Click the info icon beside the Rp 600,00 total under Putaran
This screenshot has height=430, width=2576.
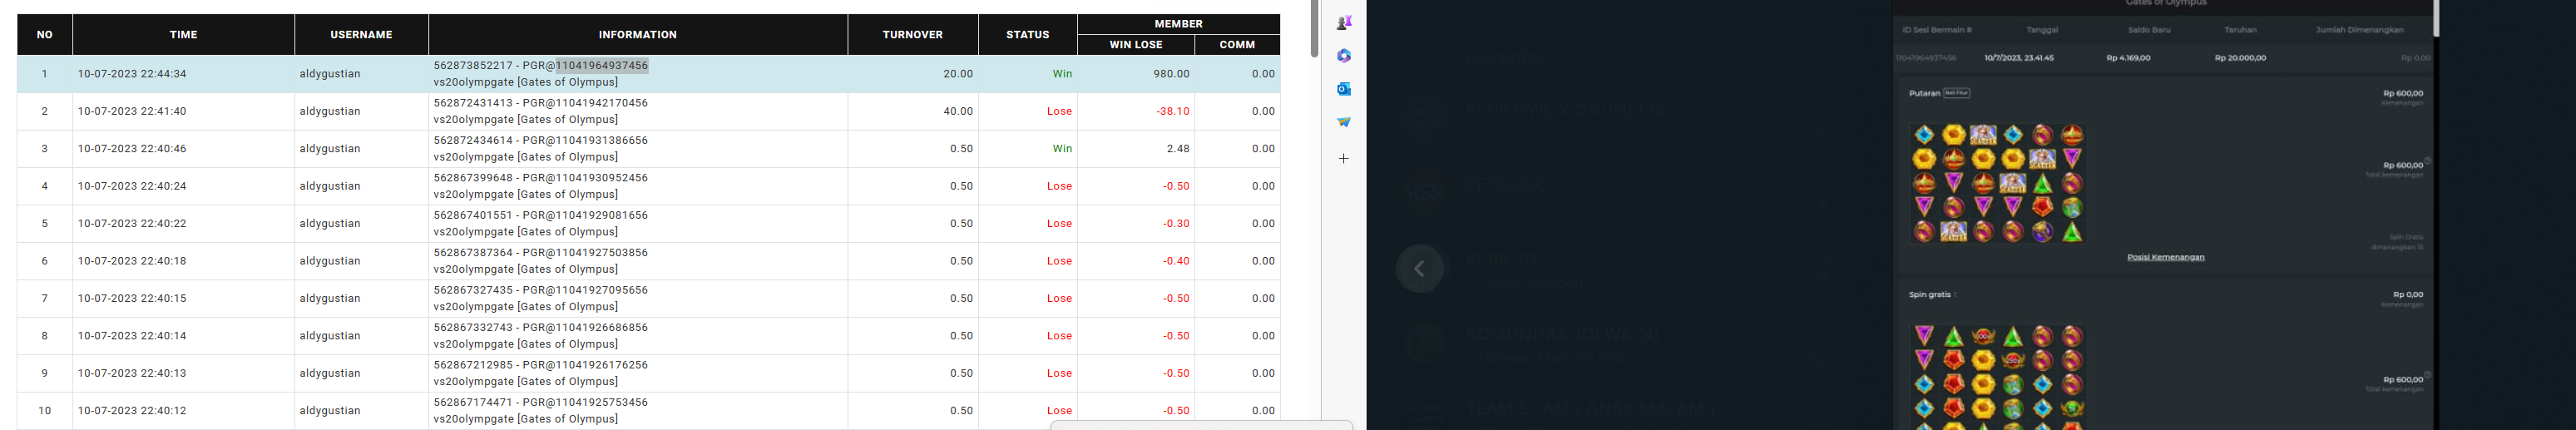pyautogui.click(x=2427, y=161)
